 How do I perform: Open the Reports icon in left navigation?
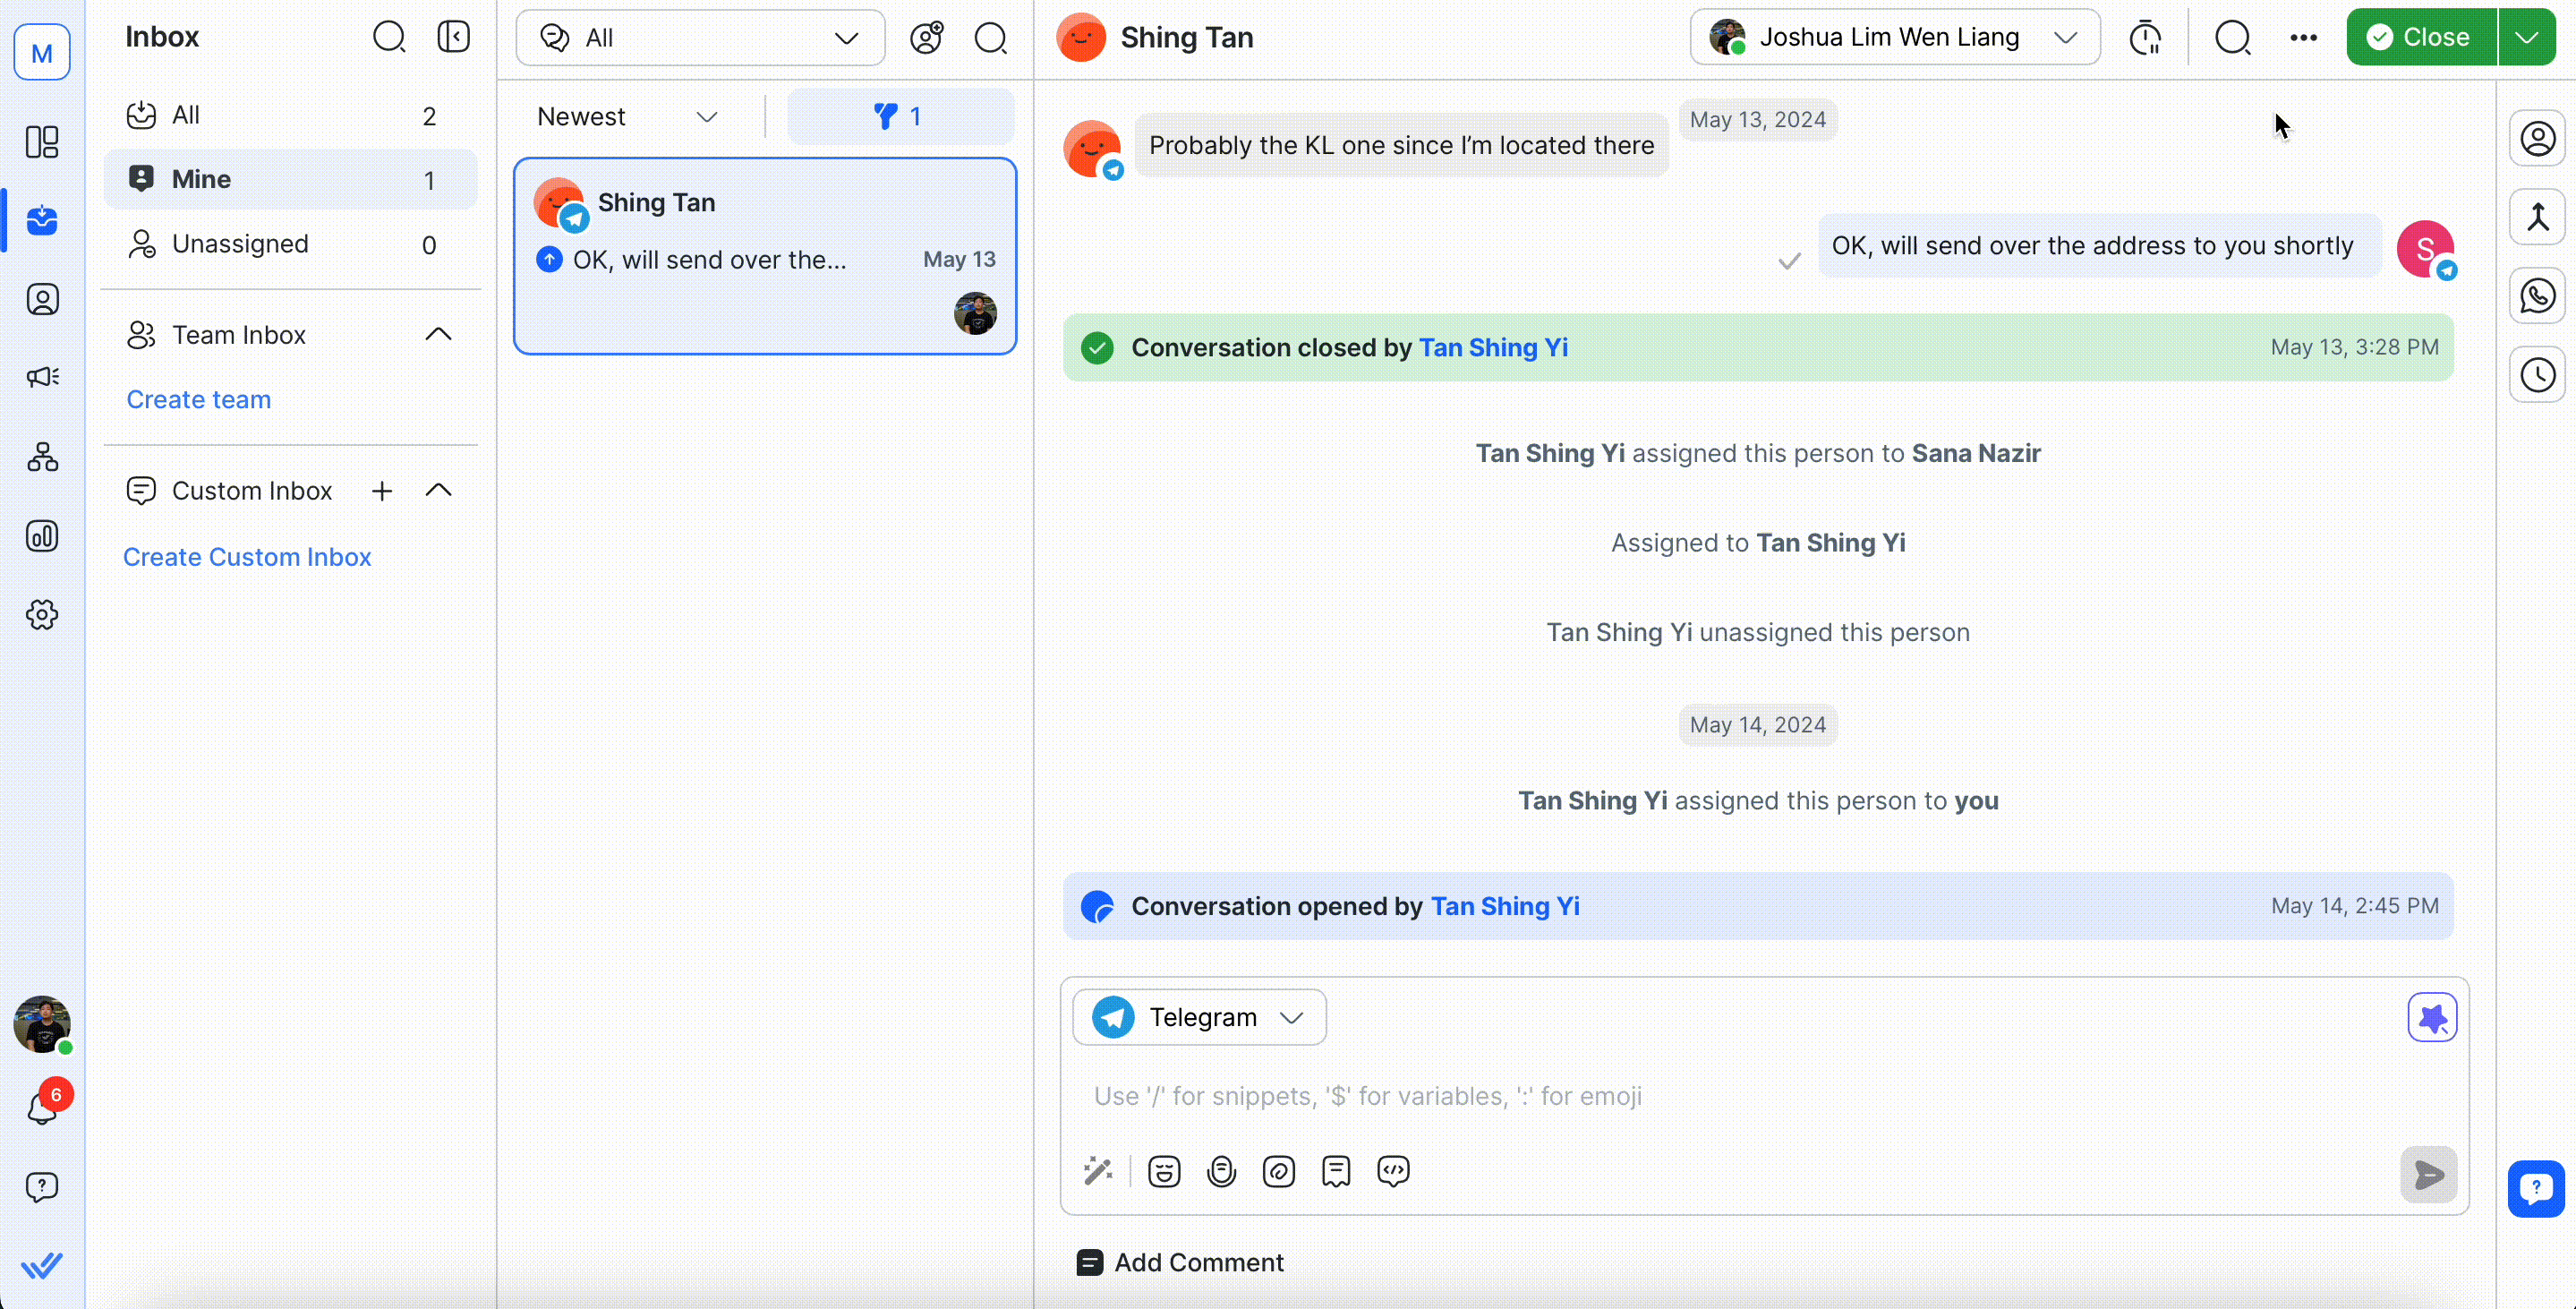42,536
